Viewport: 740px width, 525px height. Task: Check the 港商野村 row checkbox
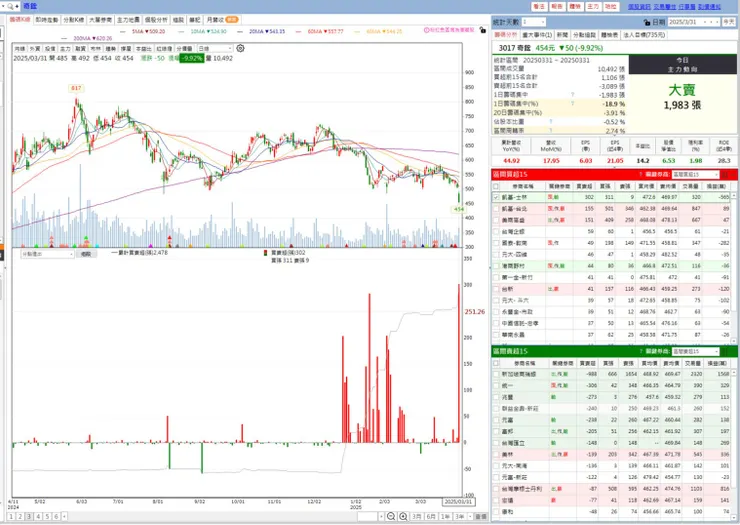496,266
